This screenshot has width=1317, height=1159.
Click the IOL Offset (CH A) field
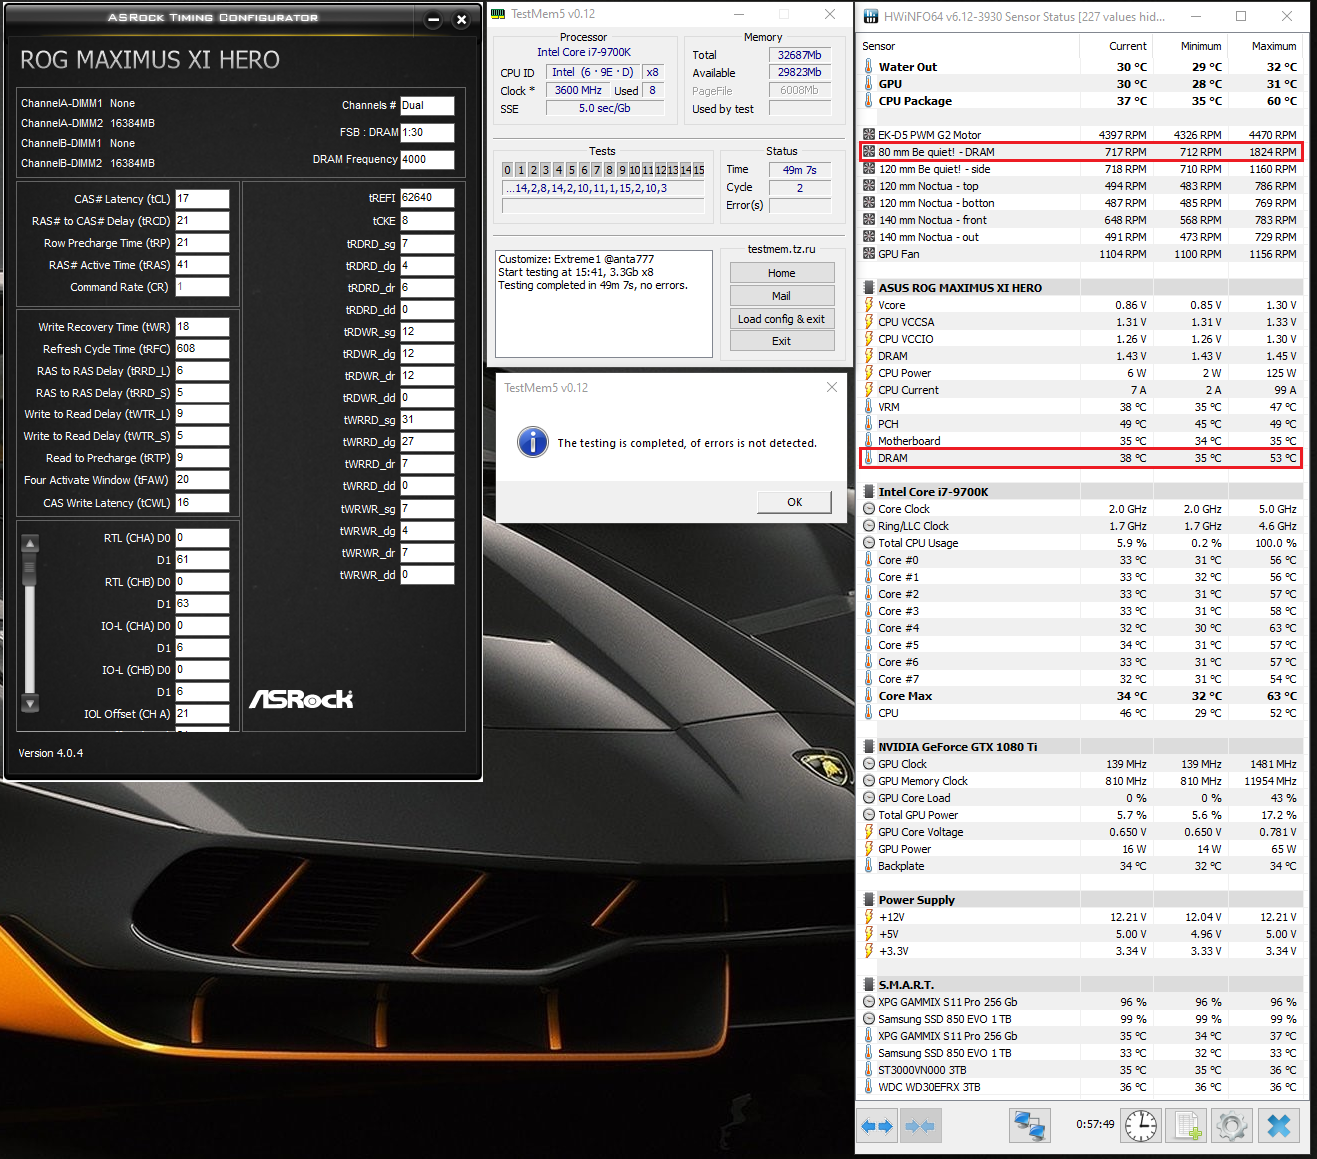[202, 714]
